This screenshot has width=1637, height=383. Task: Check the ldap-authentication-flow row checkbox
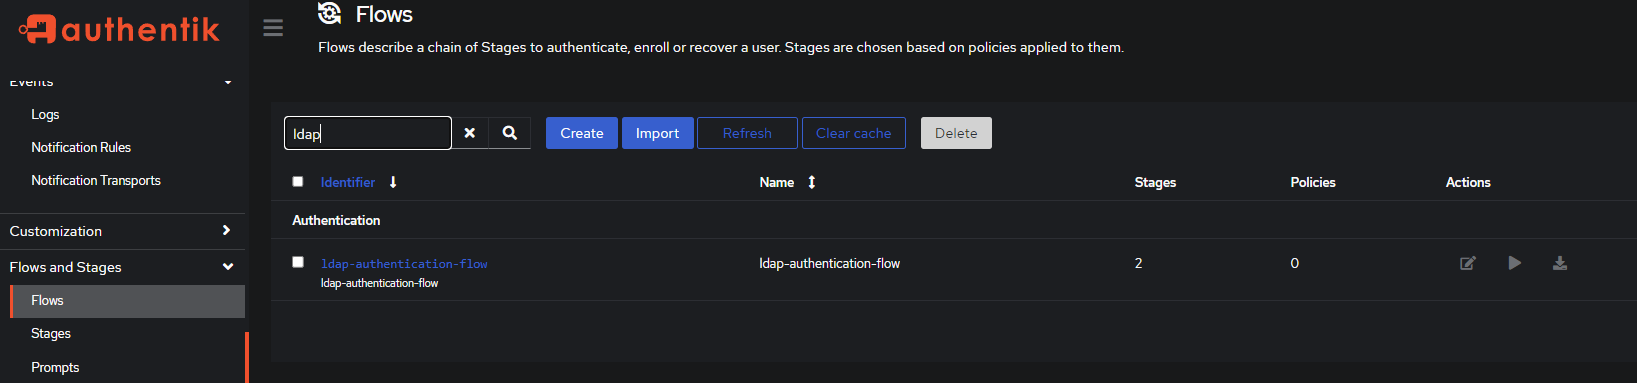(298, 262)
